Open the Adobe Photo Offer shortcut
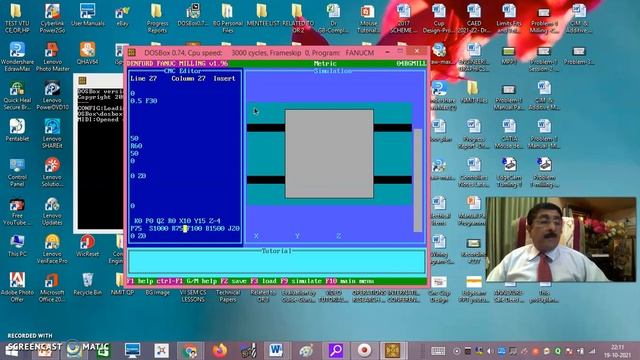Image resolution: width=640 pixels, height=360 pixels. point(17,287)
